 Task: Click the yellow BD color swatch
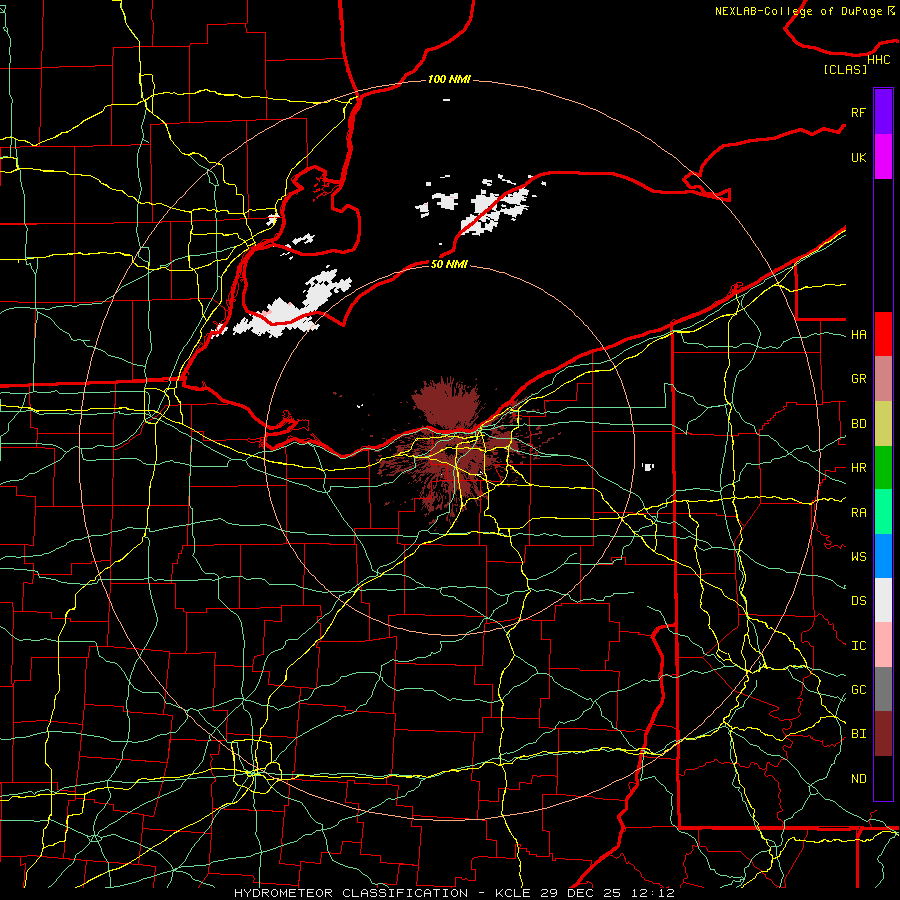883,424
